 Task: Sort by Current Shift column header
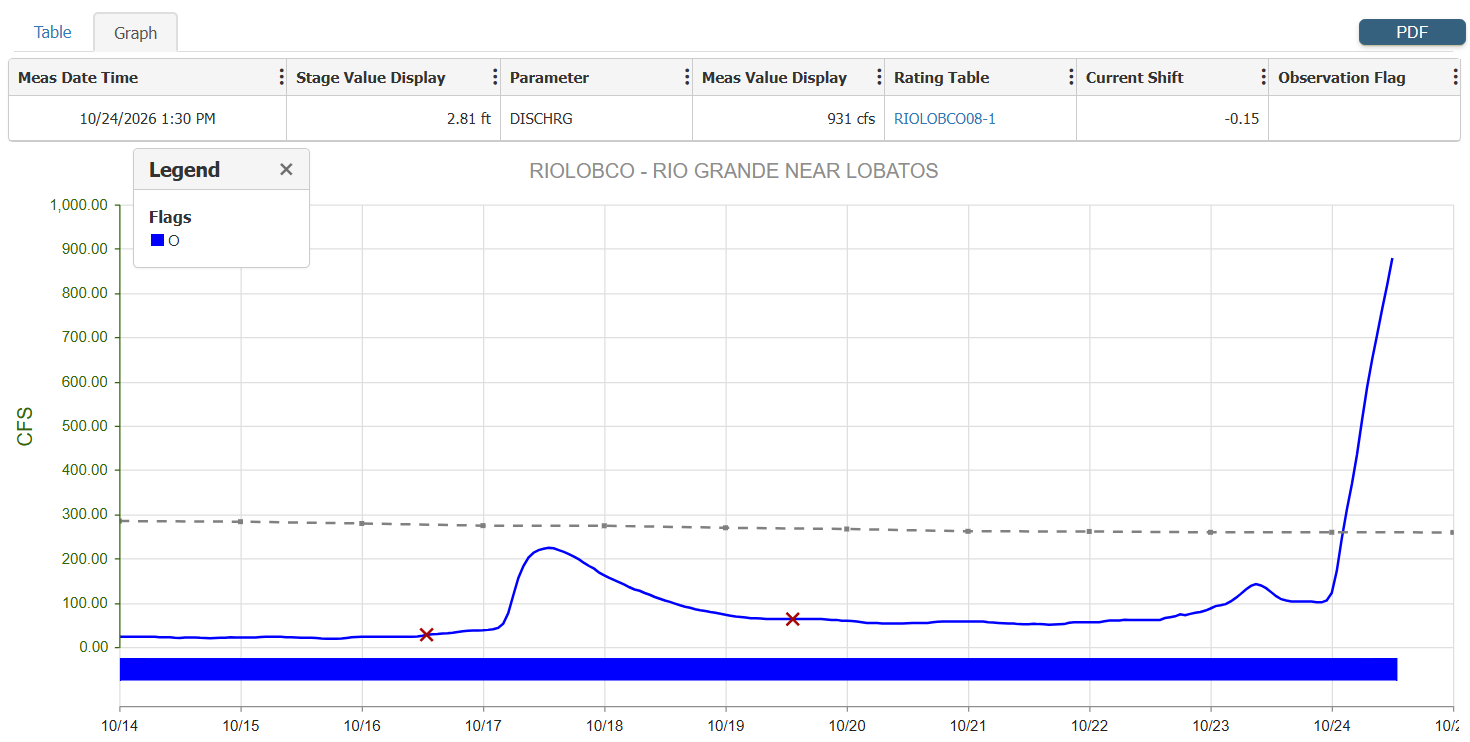click(1135, 78)
